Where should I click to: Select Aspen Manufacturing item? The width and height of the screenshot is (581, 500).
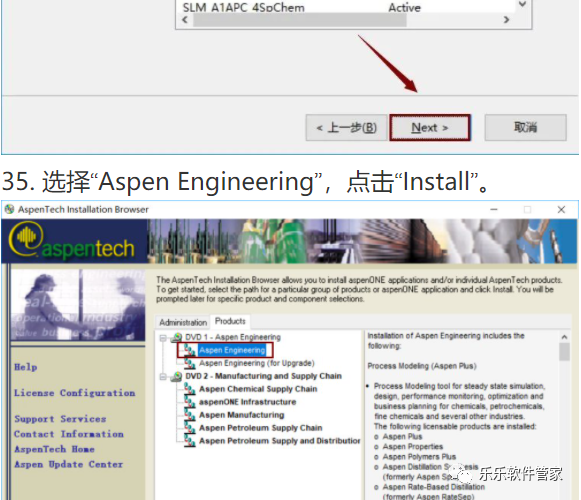click(x=242, y=415)
